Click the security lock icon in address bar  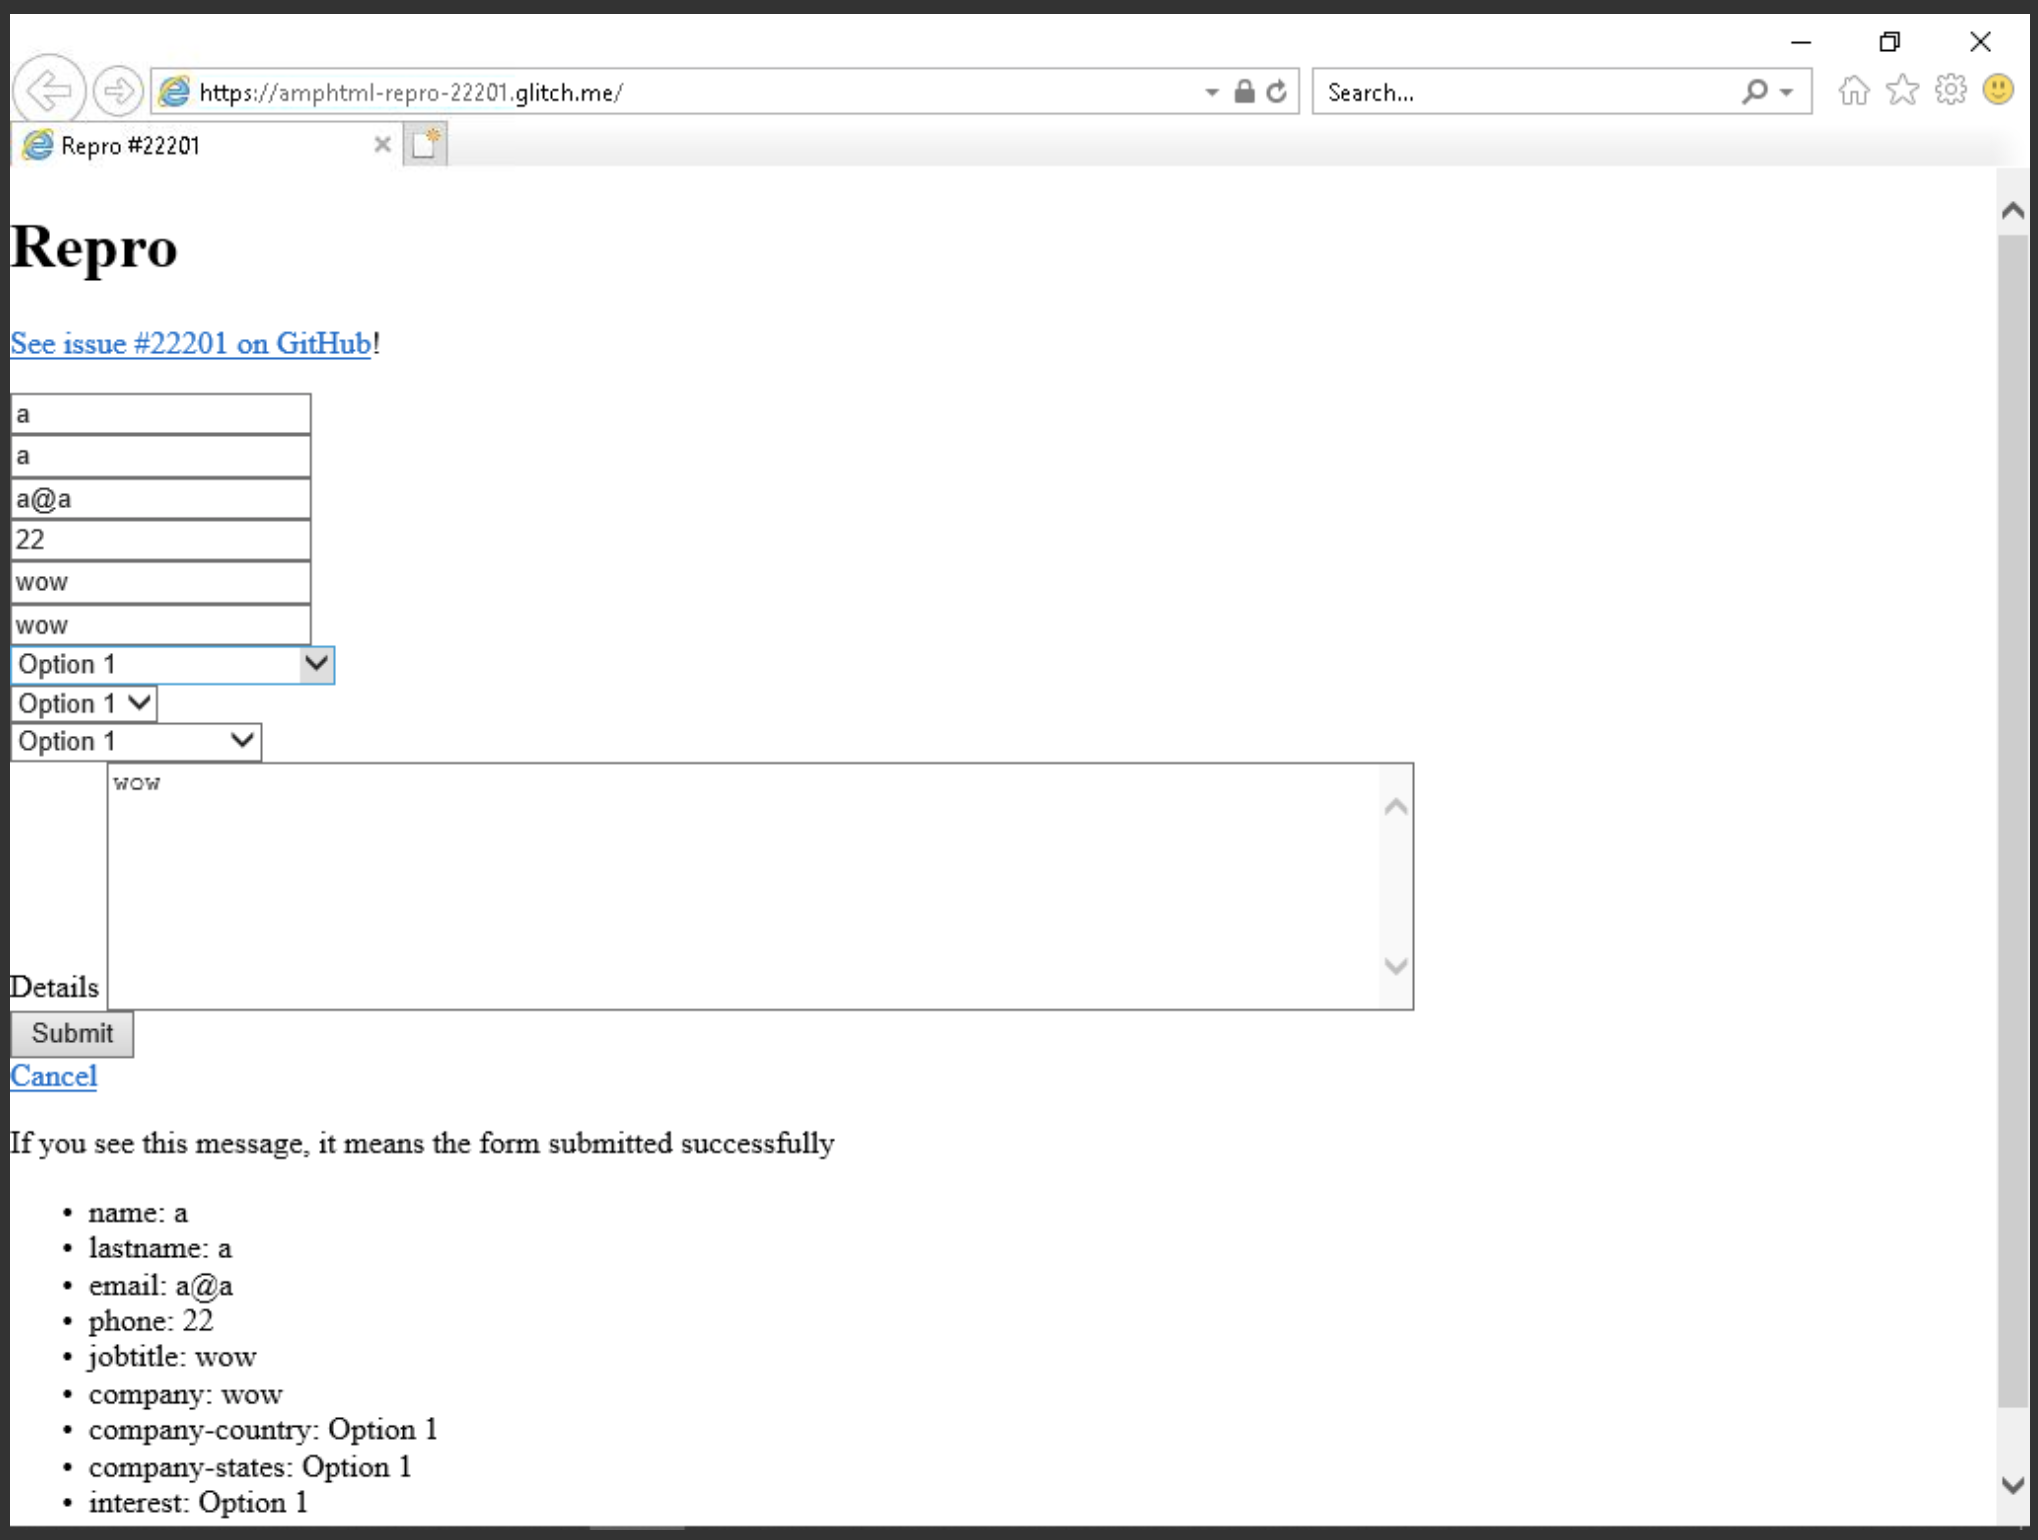[x=1243, y=91]
